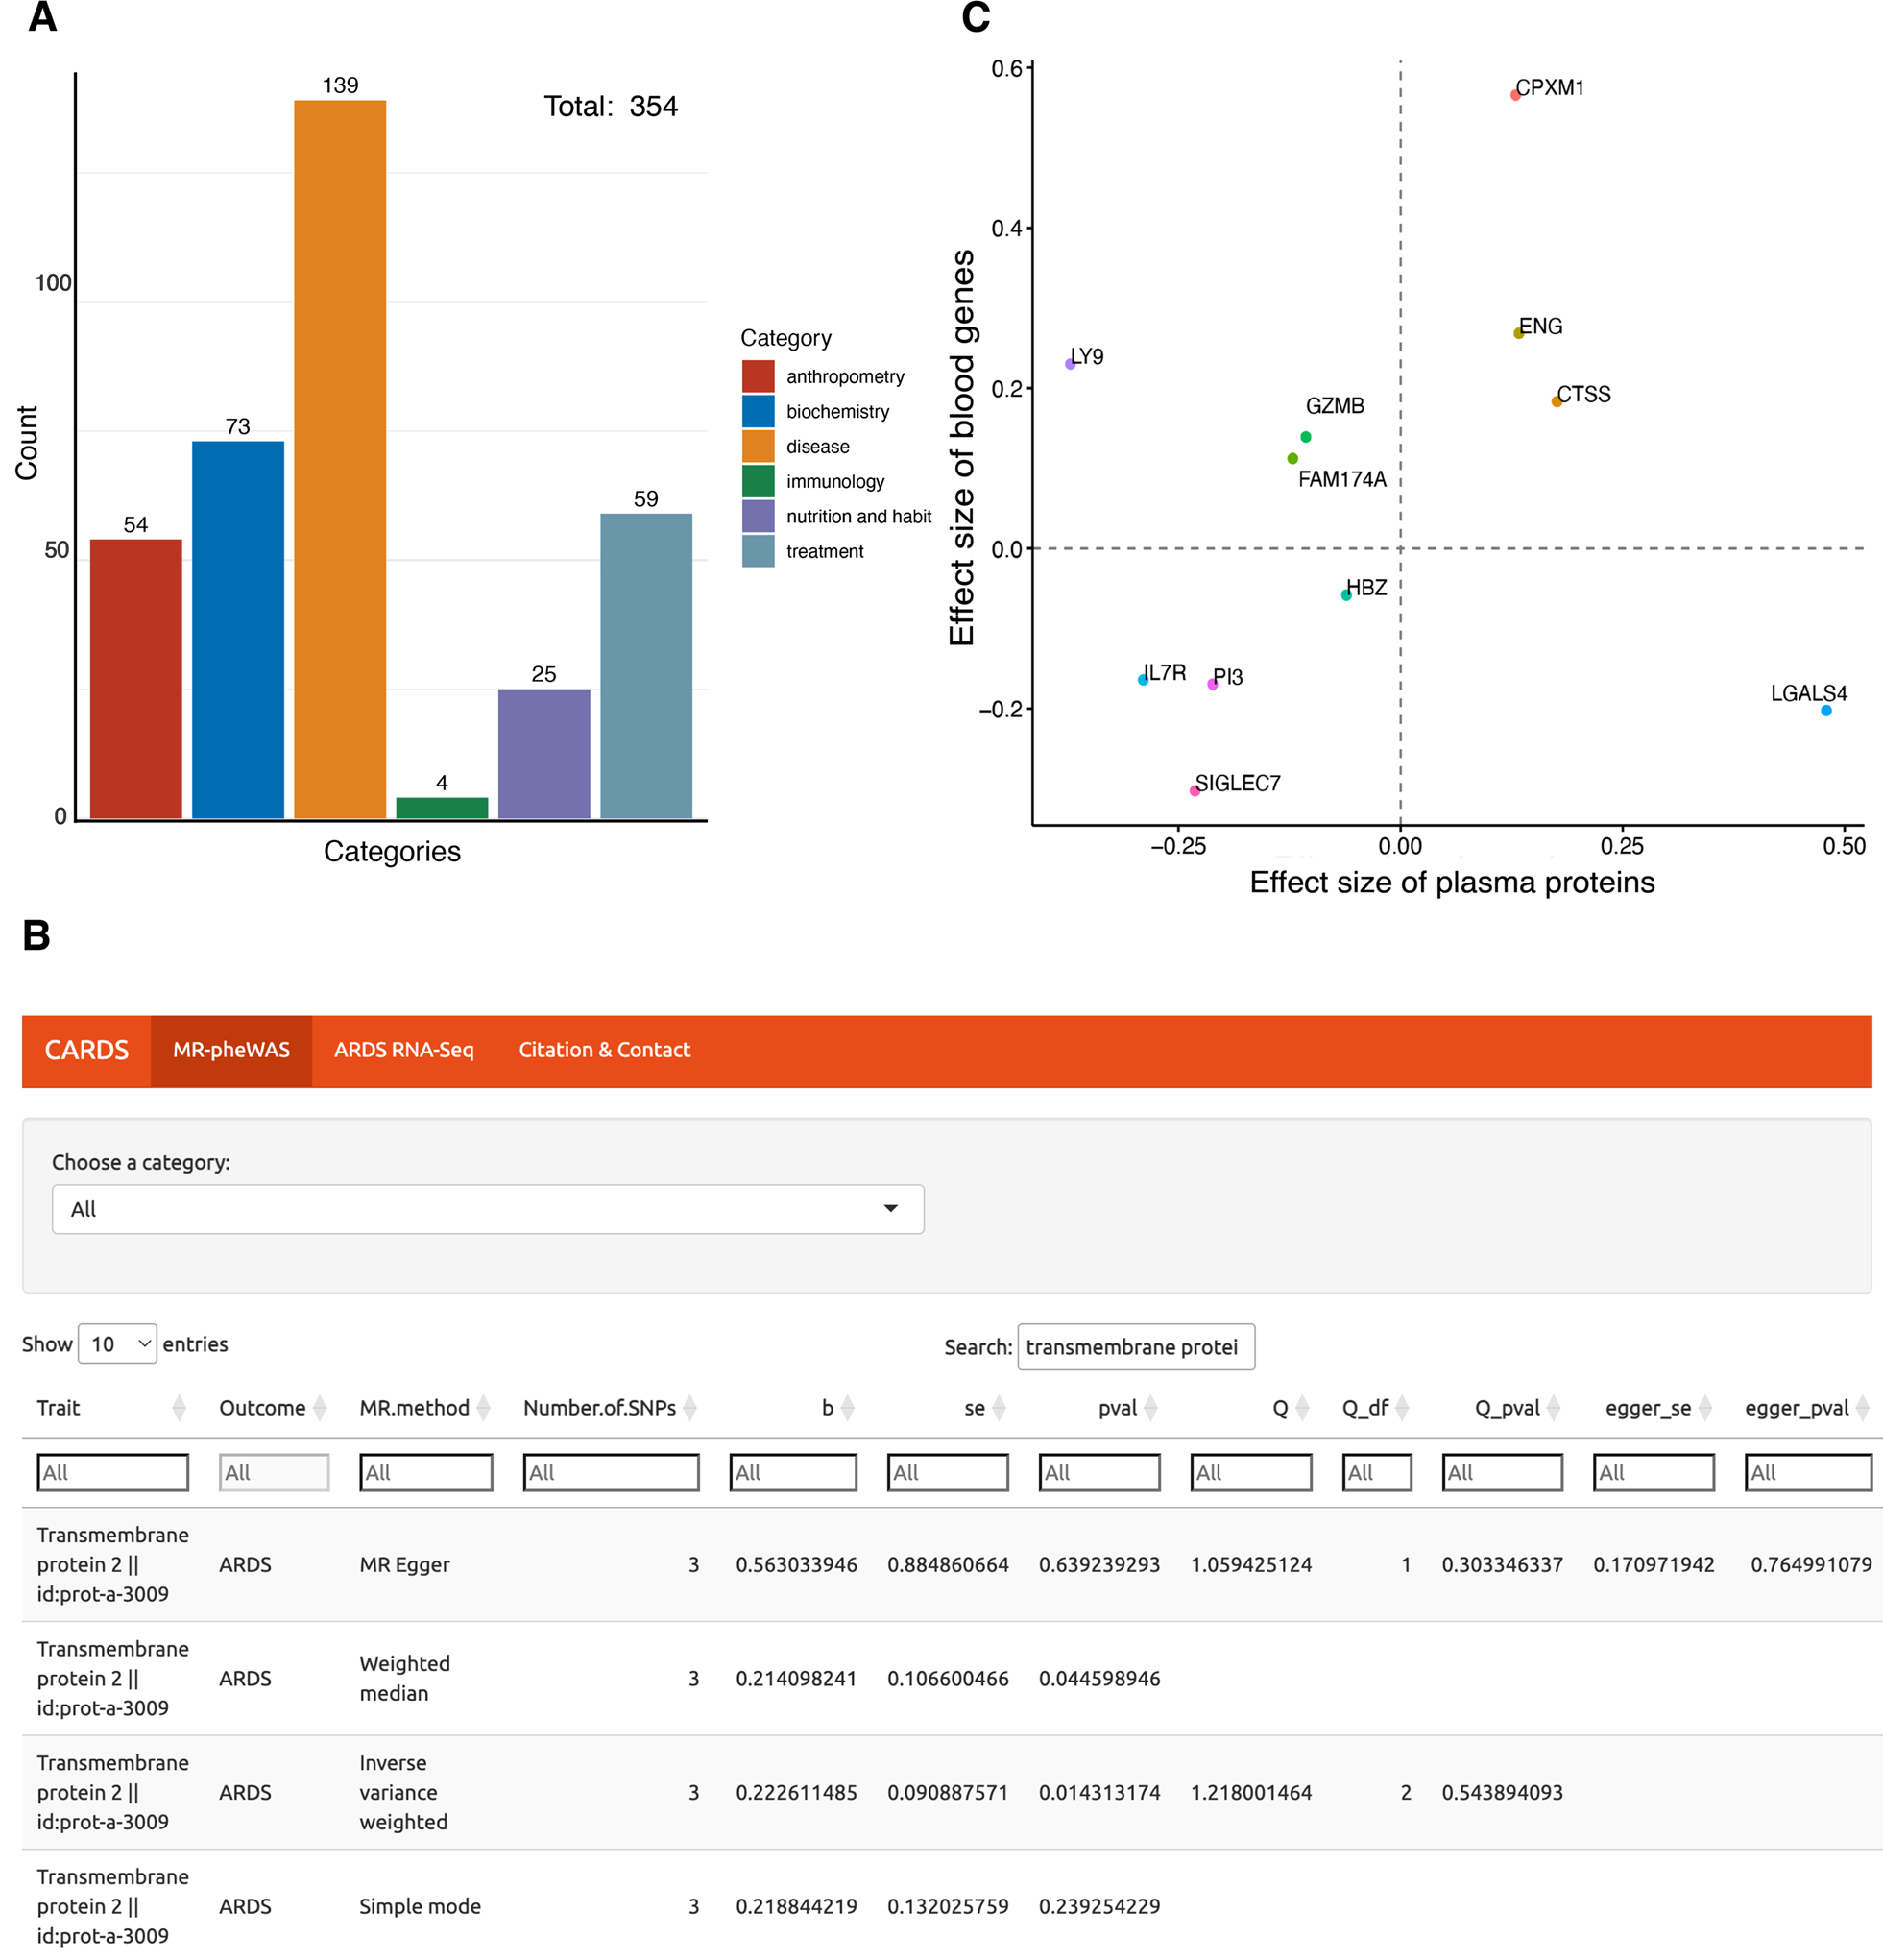Click the LGALS4 scatter point
The height and width of the screenshot is (1960, 1883).
(x=1826, y=711)
